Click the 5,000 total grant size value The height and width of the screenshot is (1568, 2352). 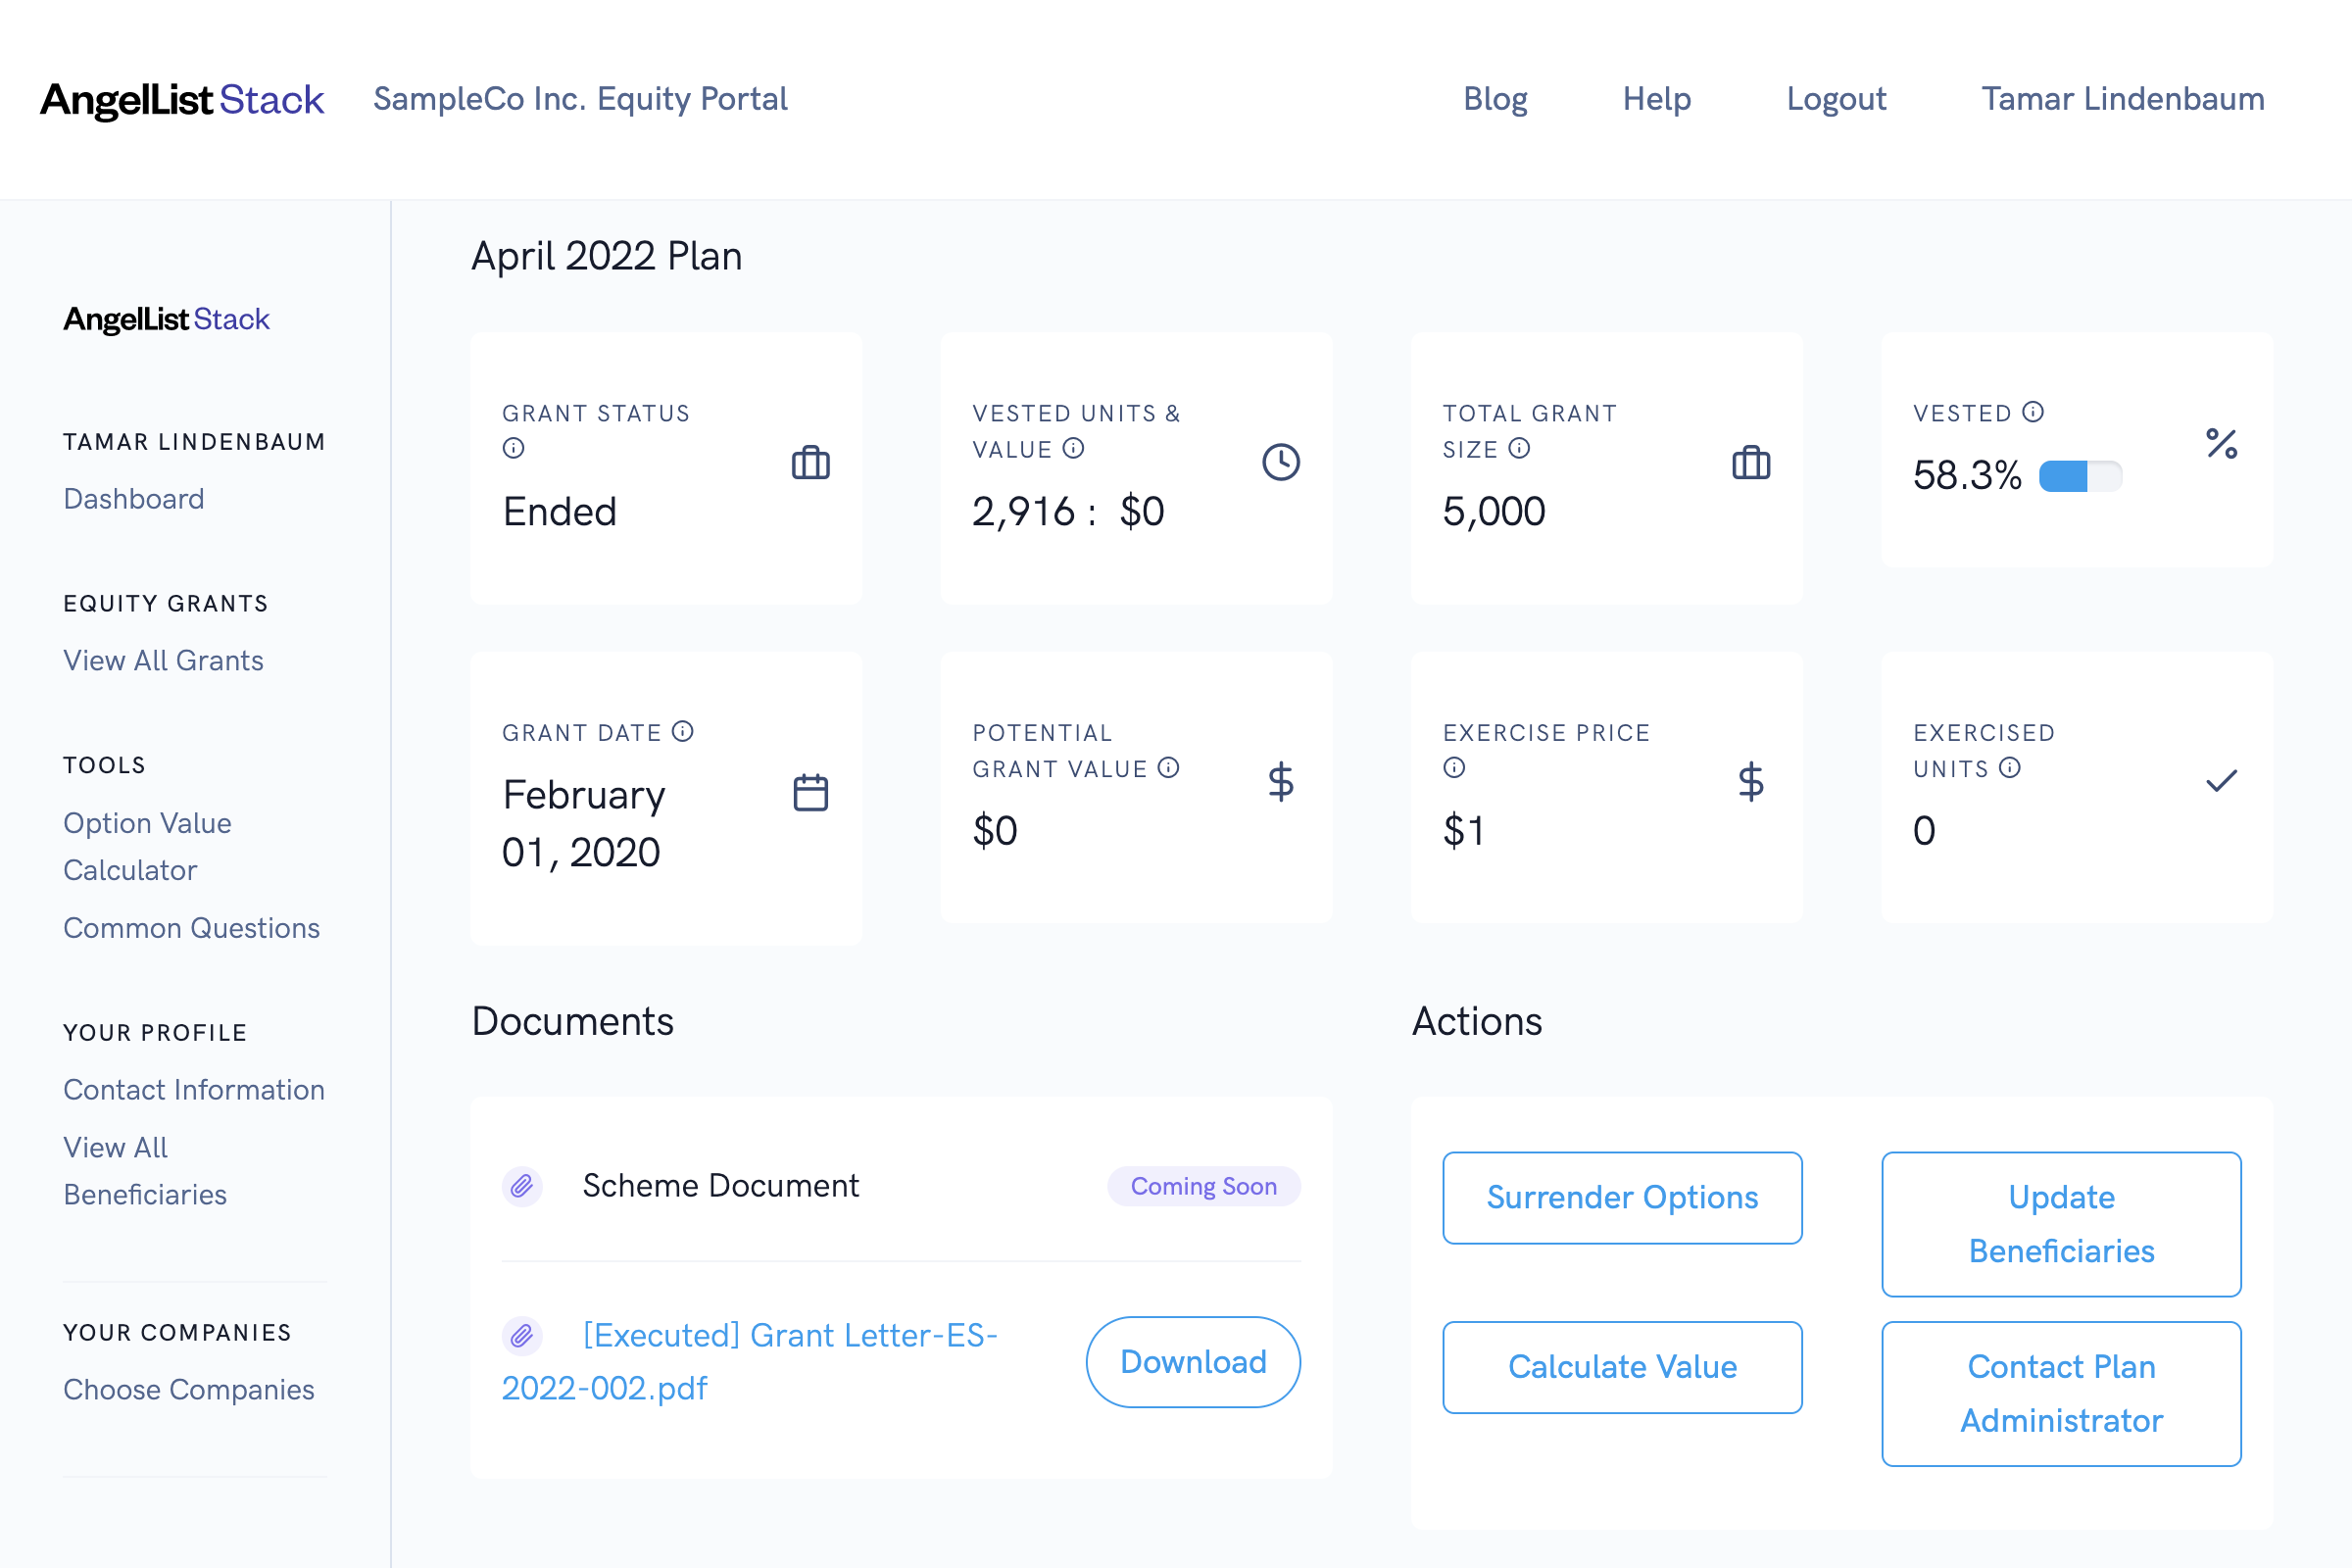pos(1494,512)
